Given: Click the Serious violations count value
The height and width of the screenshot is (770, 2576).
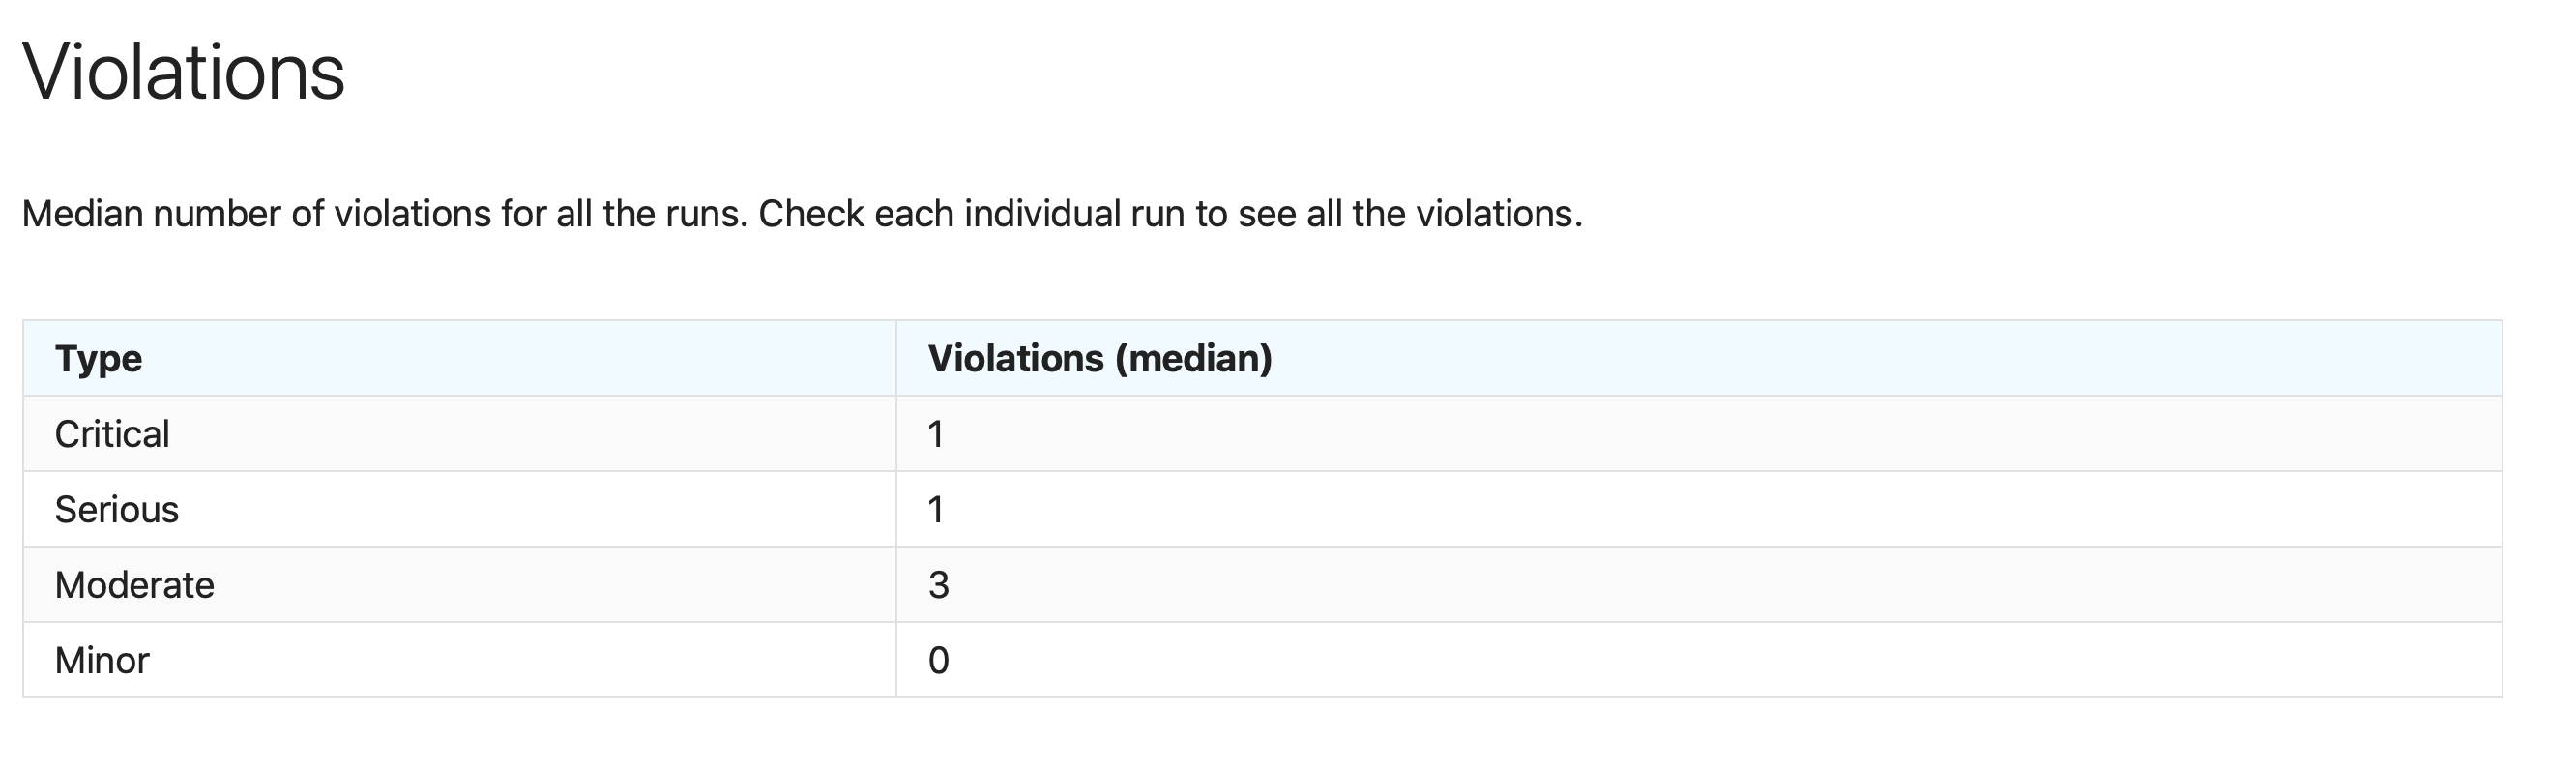Looking at the screenshot, I should point(936,510).
